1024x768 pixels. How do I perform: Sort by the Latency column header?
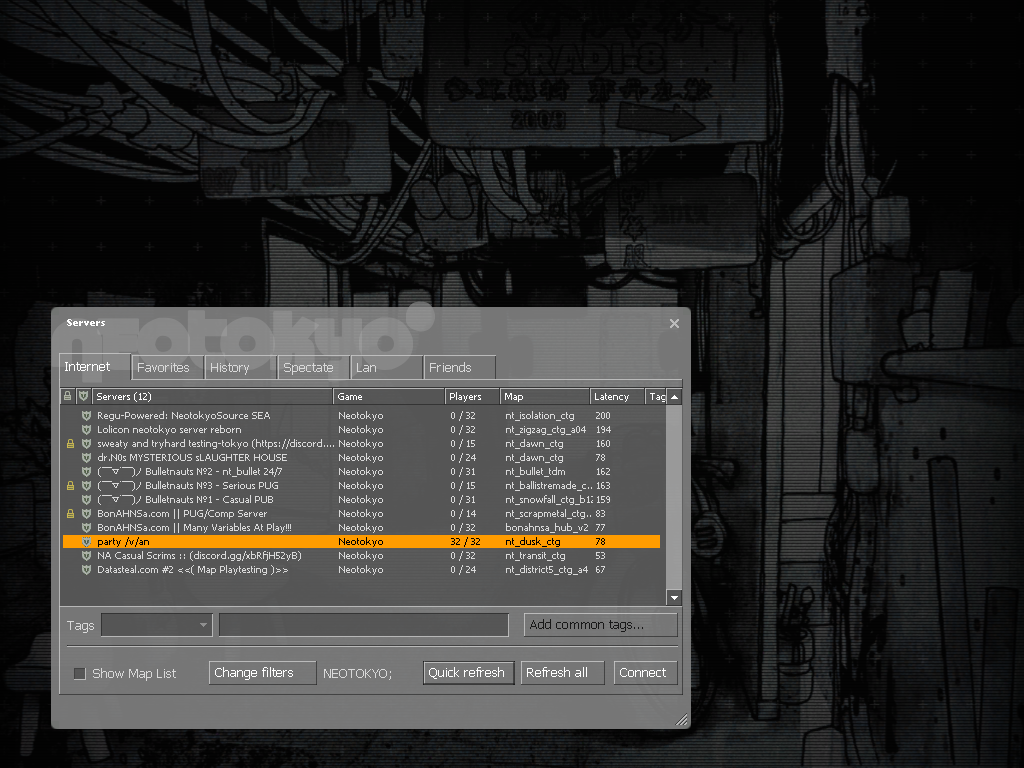[x=617, y=396]
